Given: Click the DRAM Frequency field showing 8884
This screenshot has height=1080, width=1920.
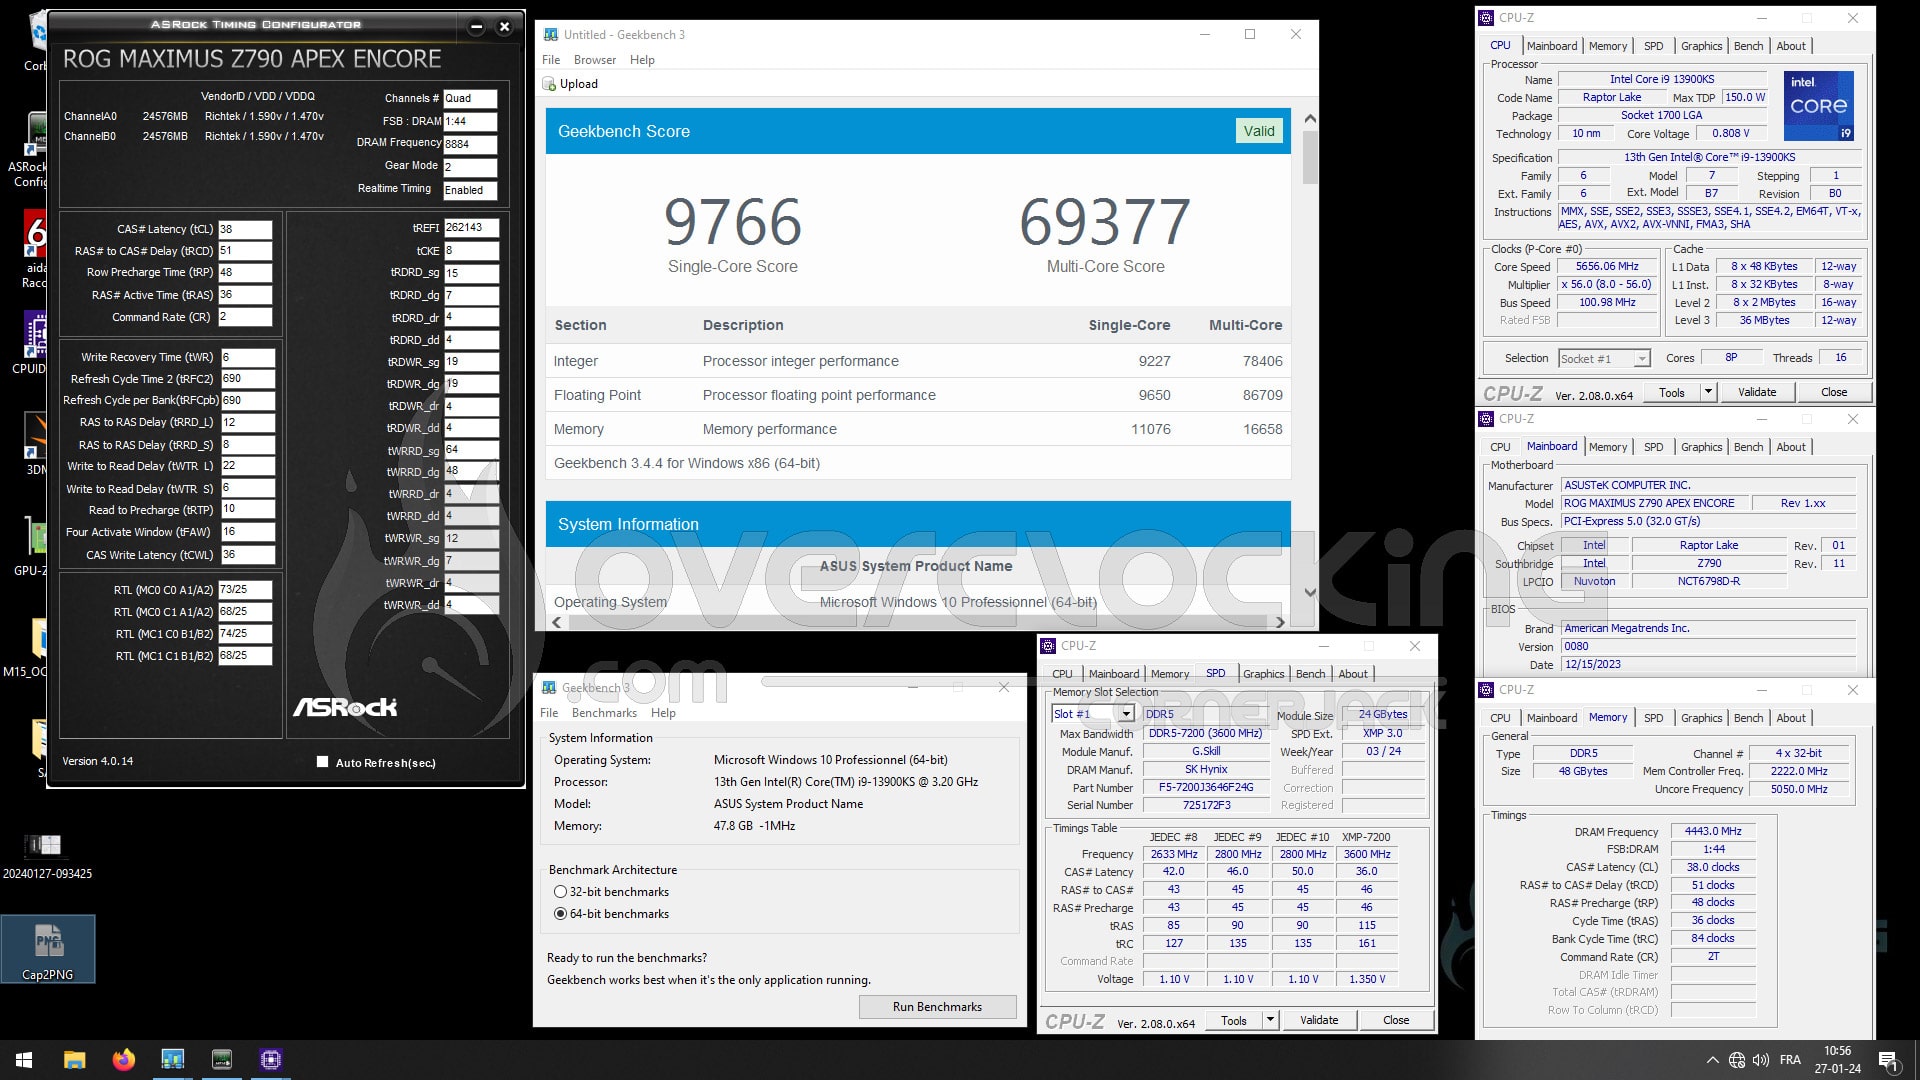Looking at the screenshot, I should click(470, 144).
